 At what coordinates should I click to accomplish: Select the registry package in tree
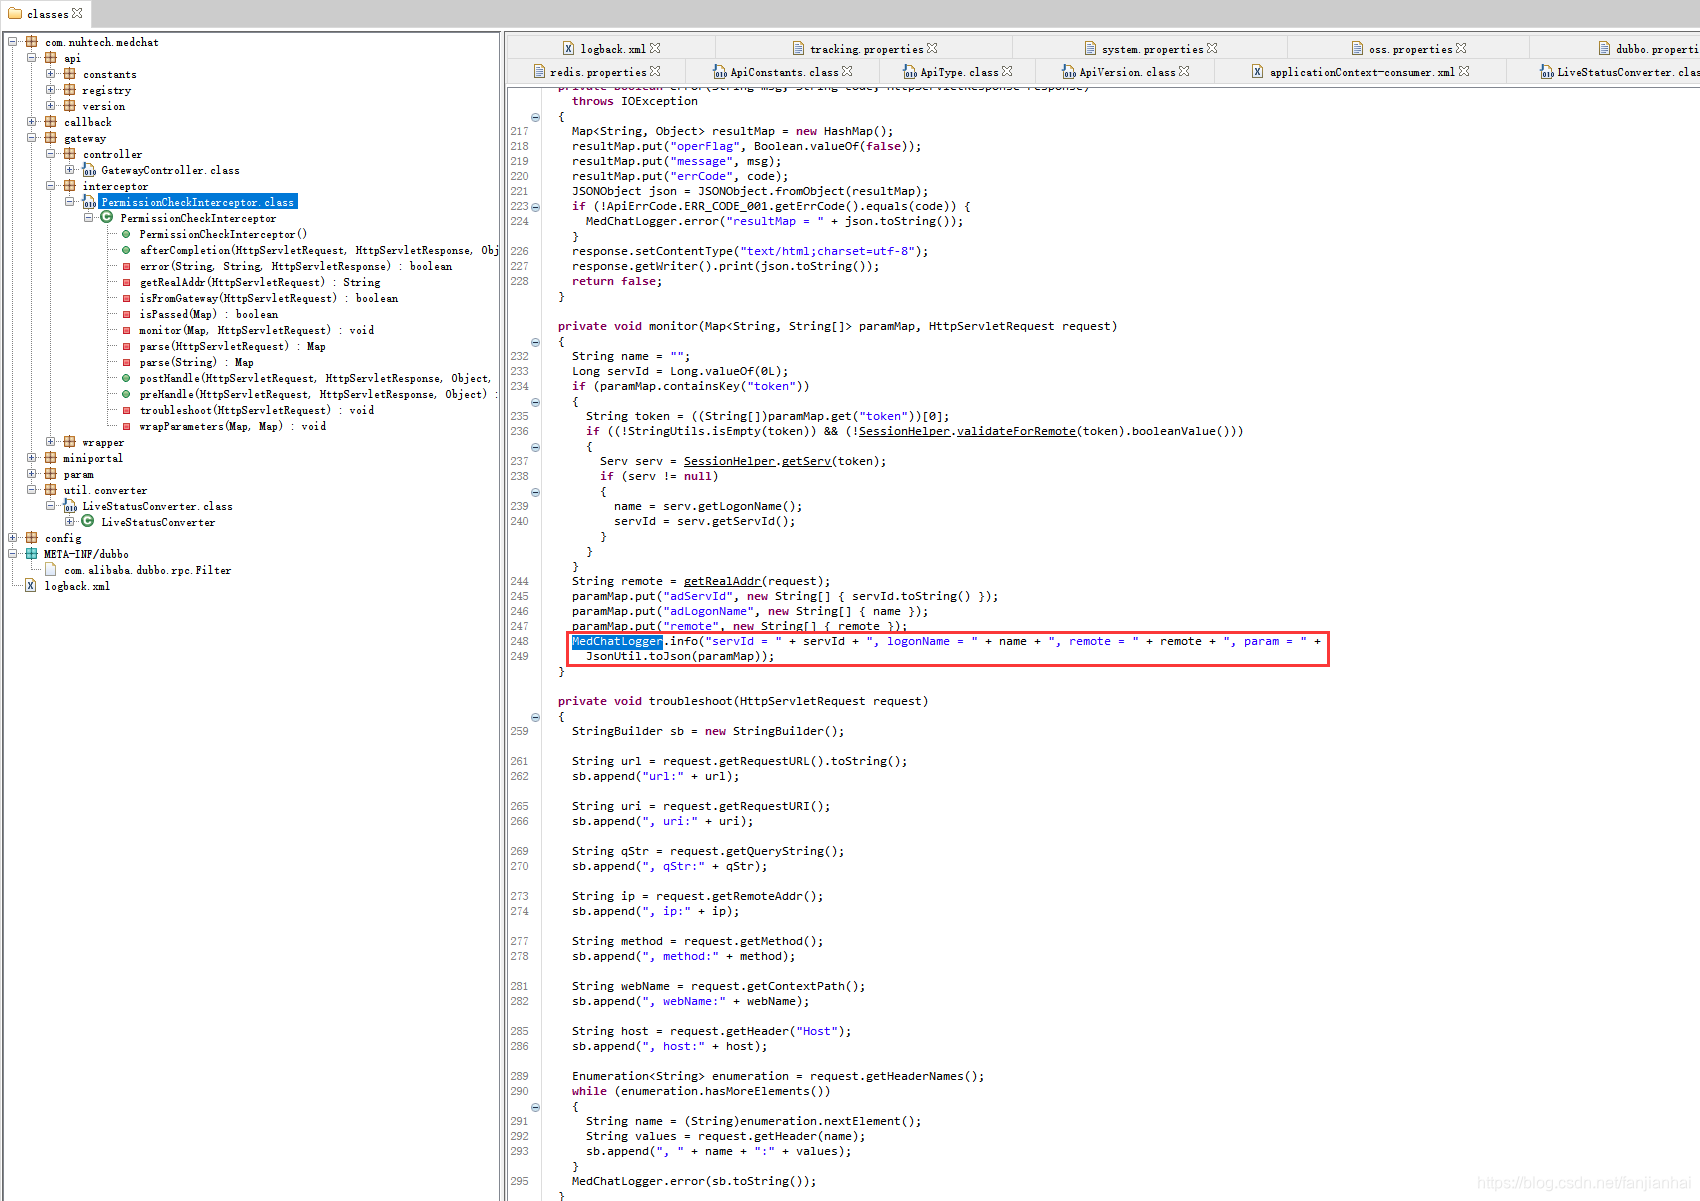pos(106,90)
